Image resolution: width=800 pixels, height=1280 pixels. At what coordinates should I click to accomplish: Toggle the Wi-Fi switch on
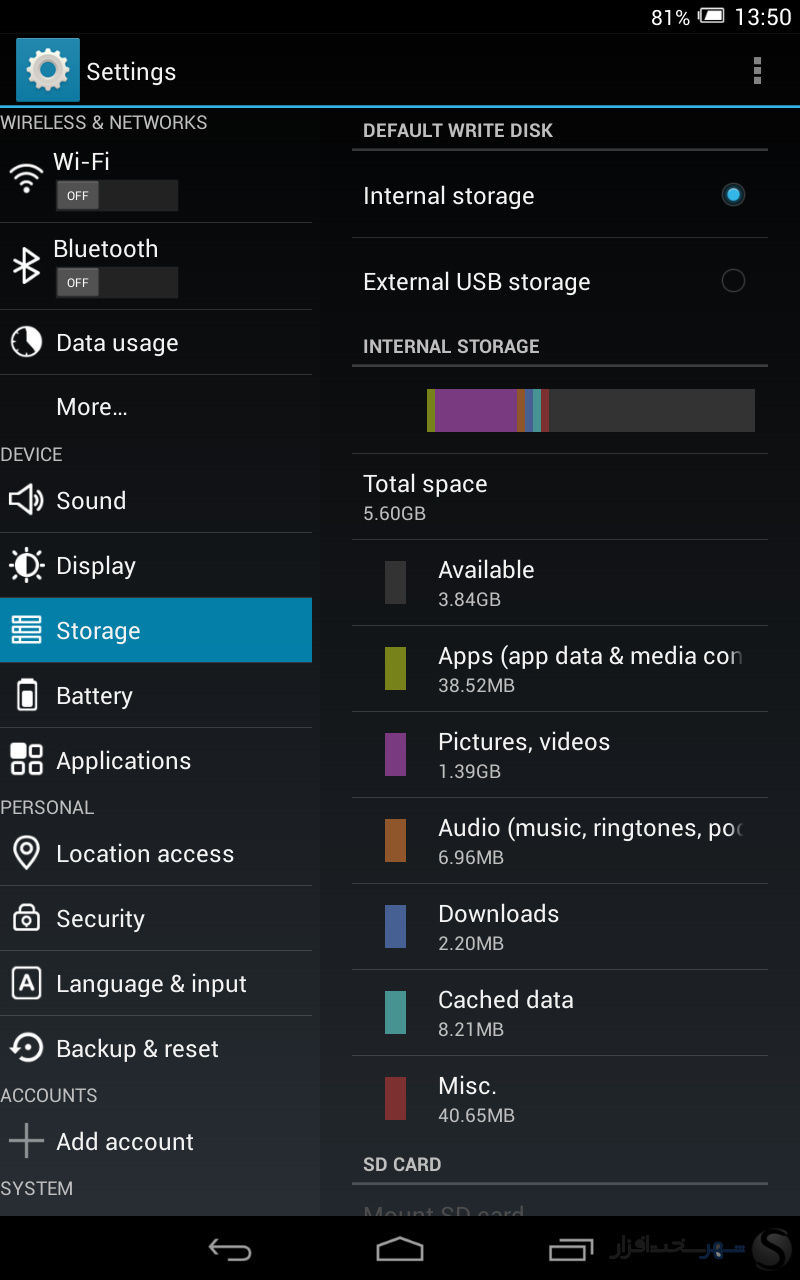[x=117, y=196]
